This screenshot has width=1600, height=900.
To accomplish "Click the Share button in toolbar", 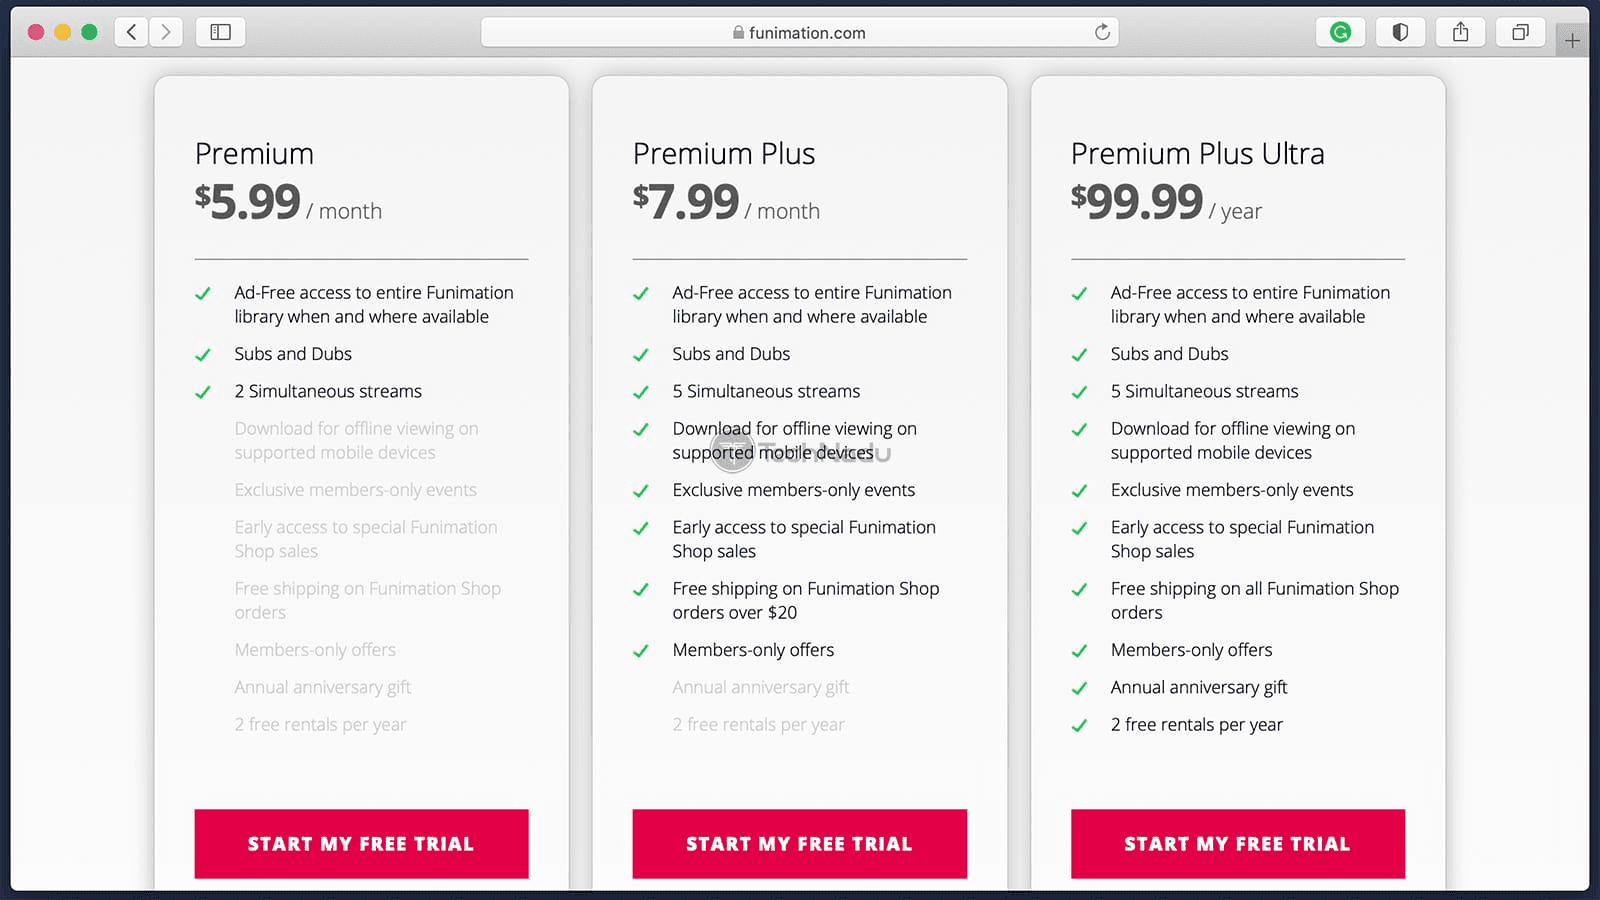I will [1460, 32].
